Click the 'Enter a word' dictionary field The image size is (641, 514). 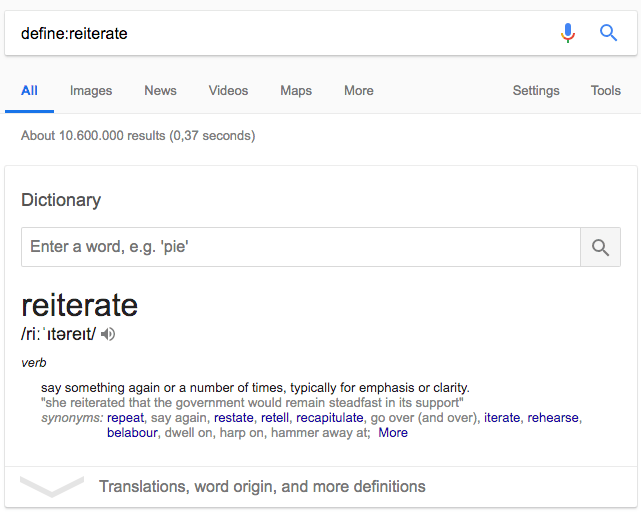point(300,247)
